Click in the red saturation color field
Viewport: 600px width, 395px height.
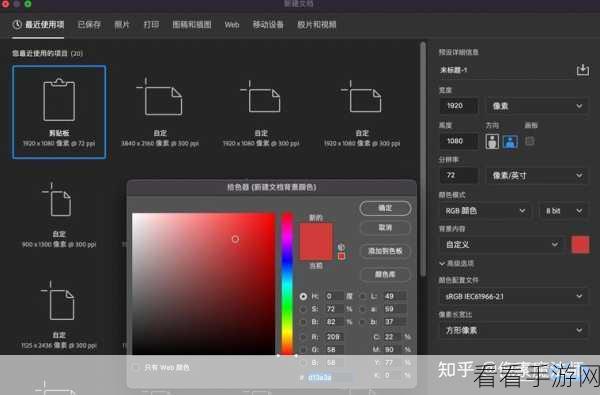(204, 284)
